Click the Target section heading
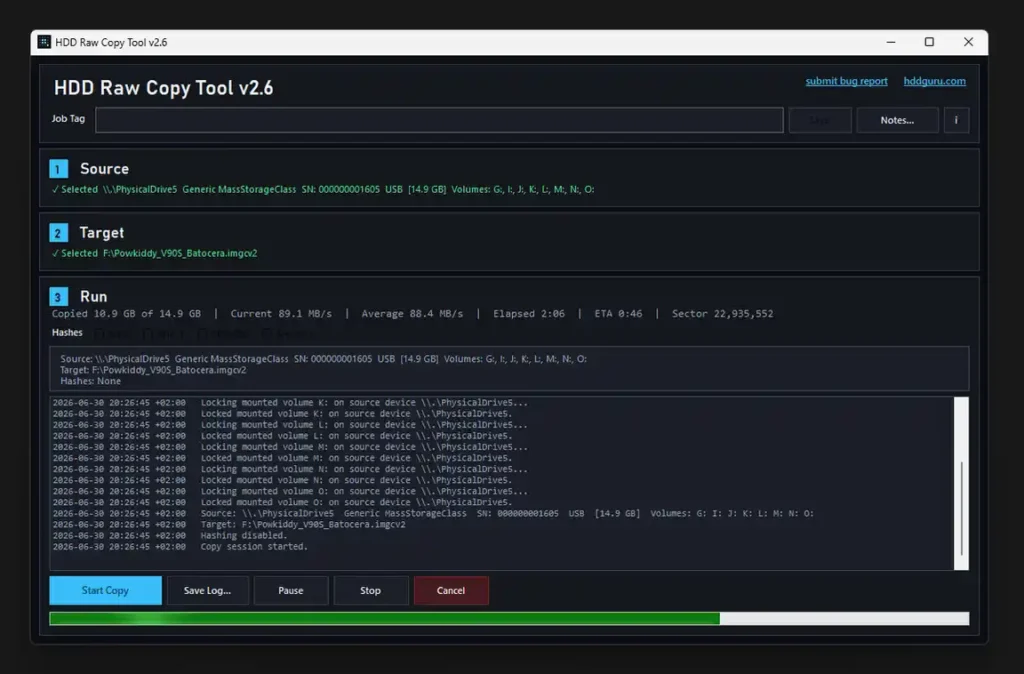The width and height of the screenshot is (1024, 674). (x=102, y=233)
